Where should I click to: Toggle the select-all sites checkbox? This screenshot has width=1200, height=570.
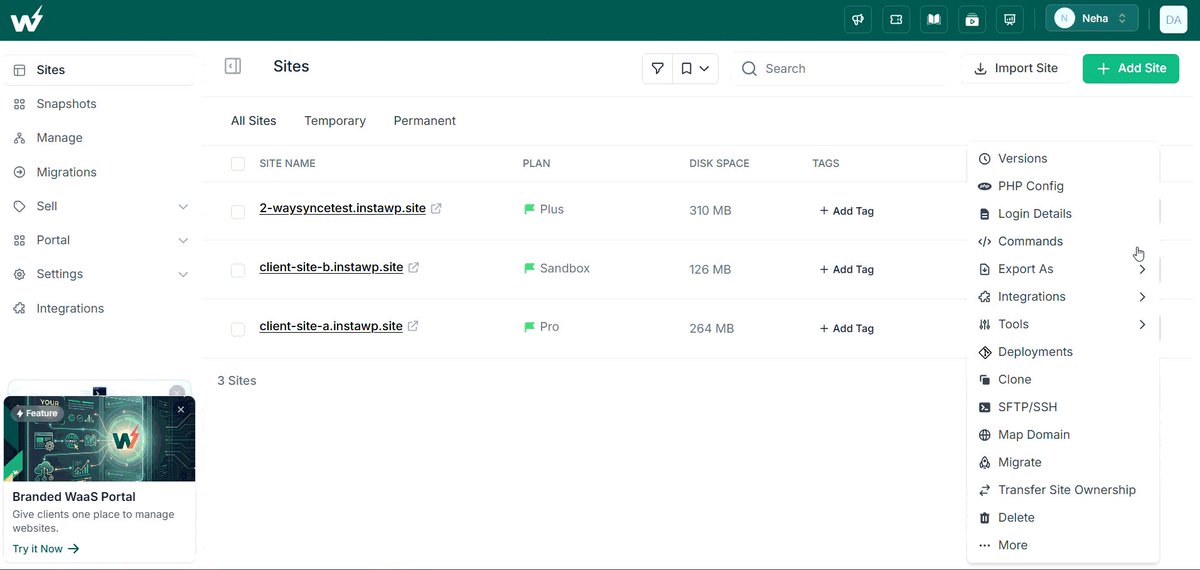pyautogui.click(x=238, y=164)
